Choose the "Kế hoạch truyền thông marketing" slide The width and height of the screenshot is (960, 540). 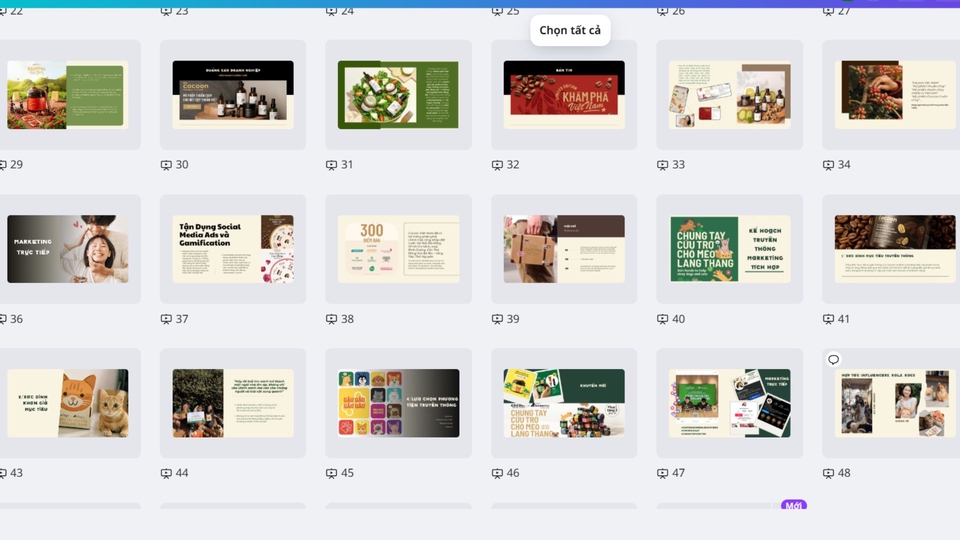pyautogui.click(x=729, y=249)
